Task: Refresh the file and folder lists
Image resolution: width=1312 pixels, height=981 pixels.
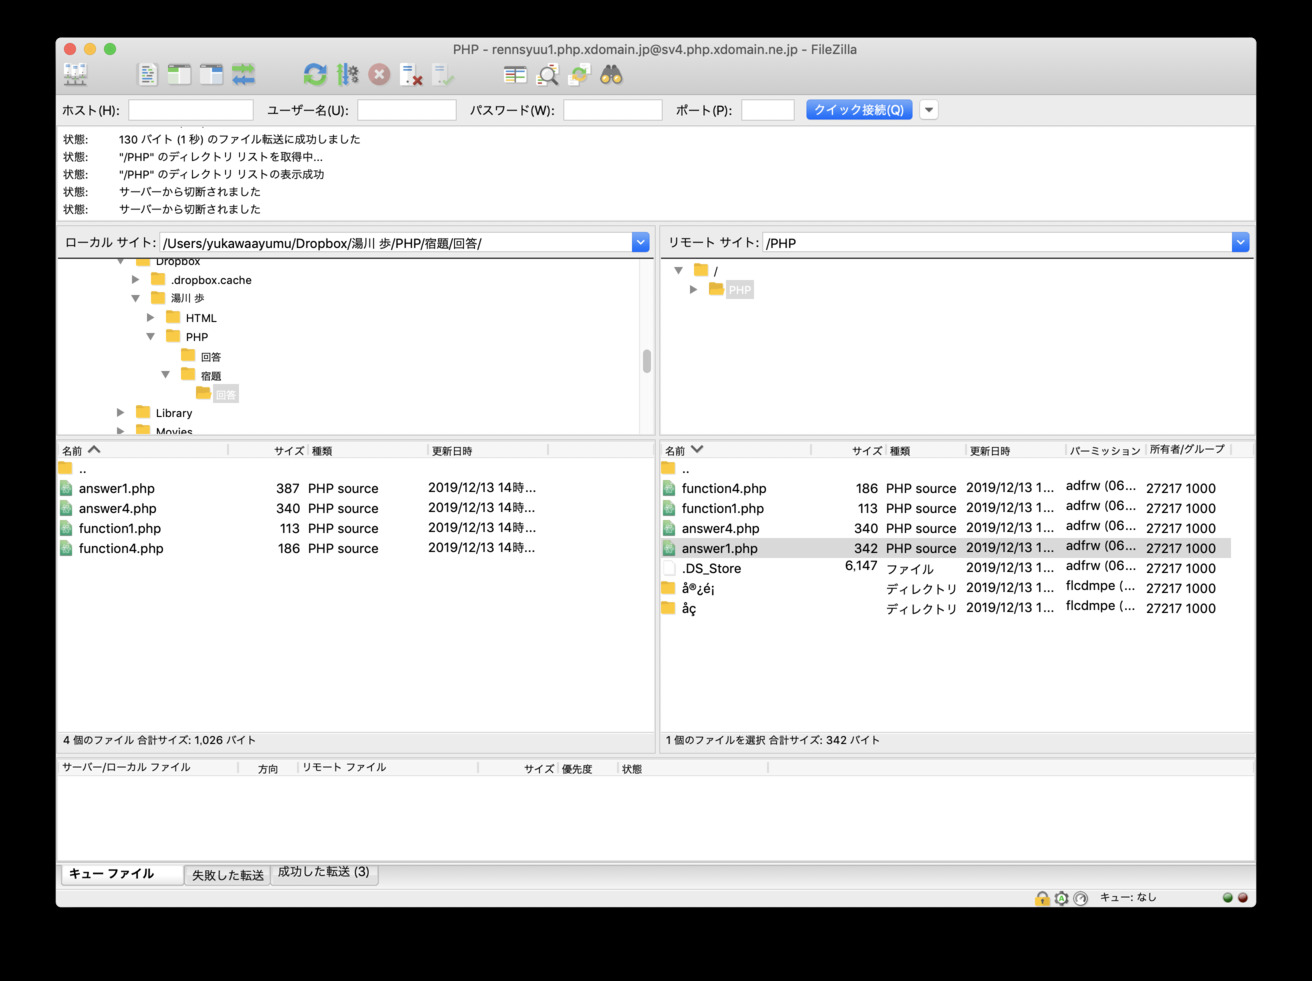Action: coord(314,73)
